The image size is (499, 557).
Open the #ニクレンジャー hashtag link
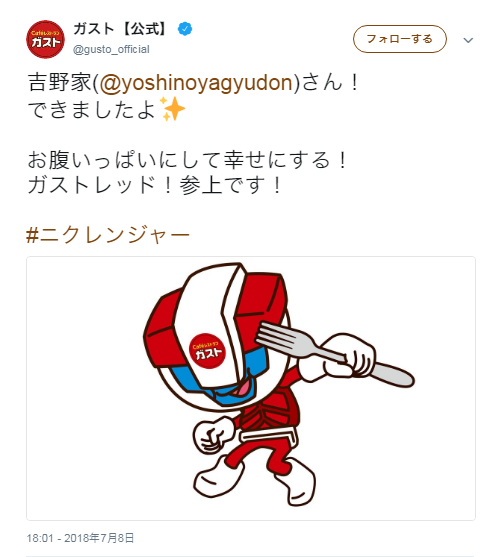108,235
